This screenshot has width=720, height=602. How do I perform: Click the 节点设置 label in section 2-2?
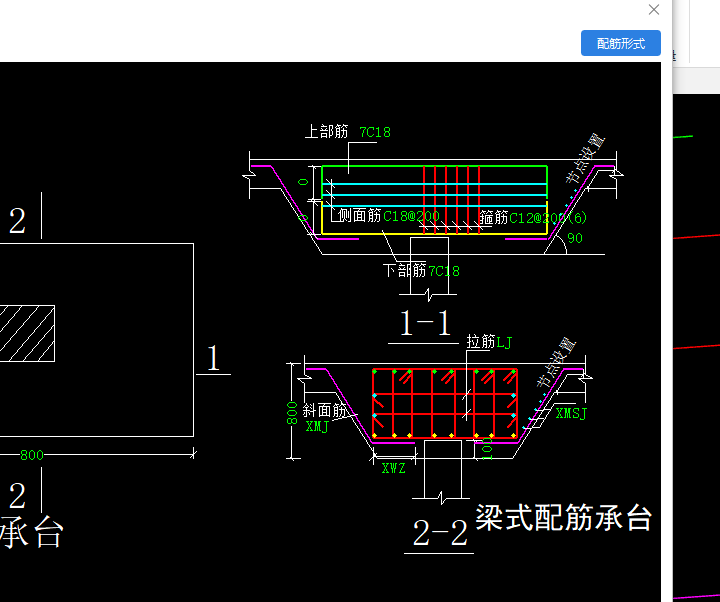tap(556, 362)
